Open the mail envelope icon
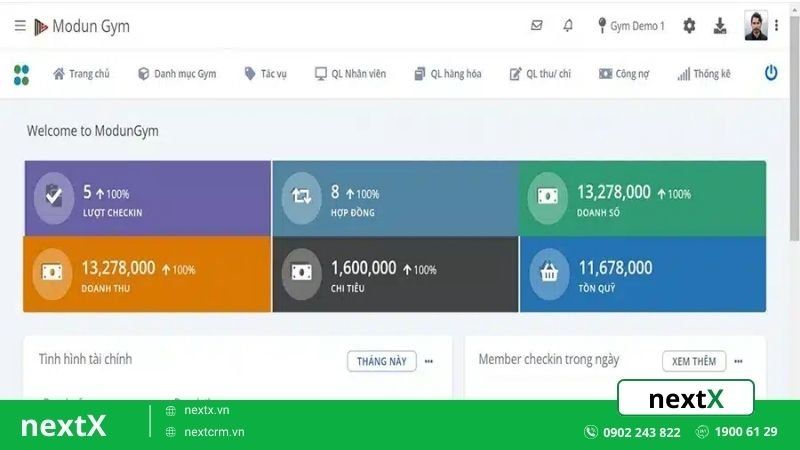800x450 pixels. click(536, 25)
